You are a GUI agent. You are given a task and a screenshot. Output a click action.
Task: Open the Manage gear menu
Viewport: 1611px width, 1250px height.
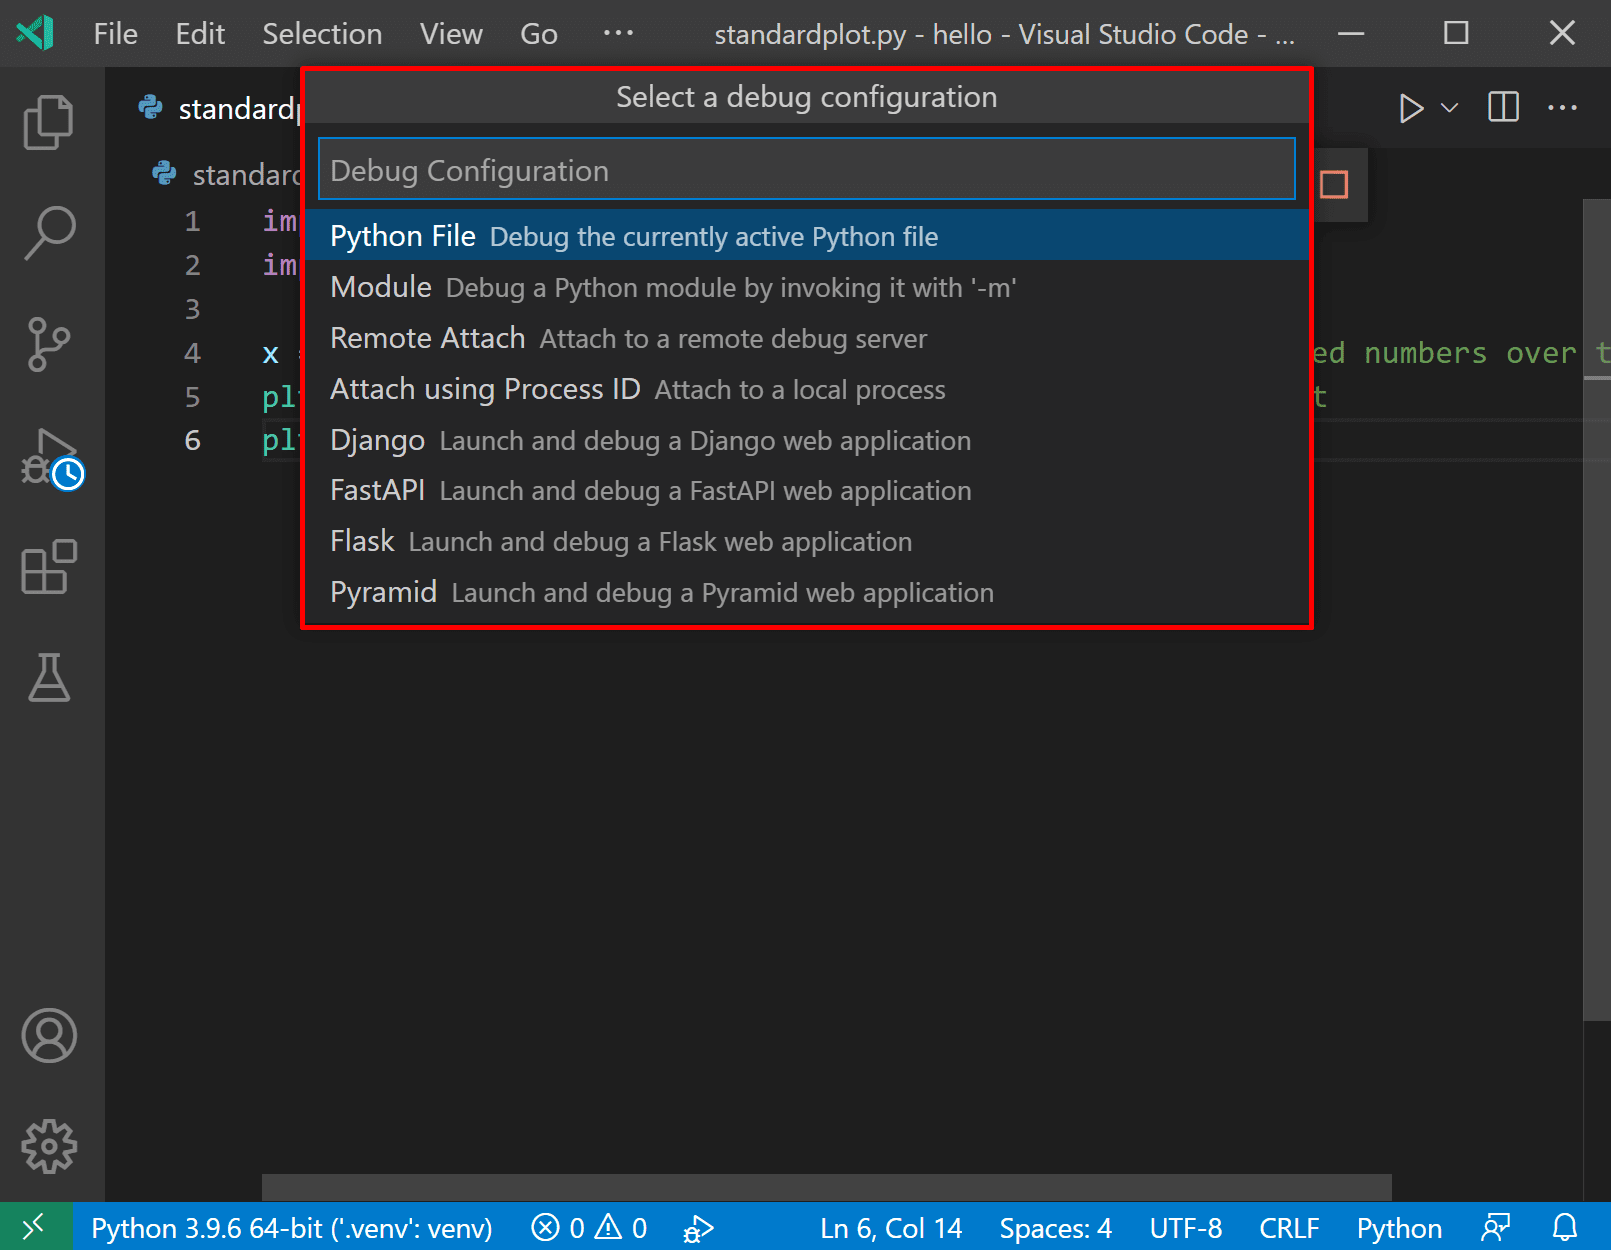coord(49,1146)
